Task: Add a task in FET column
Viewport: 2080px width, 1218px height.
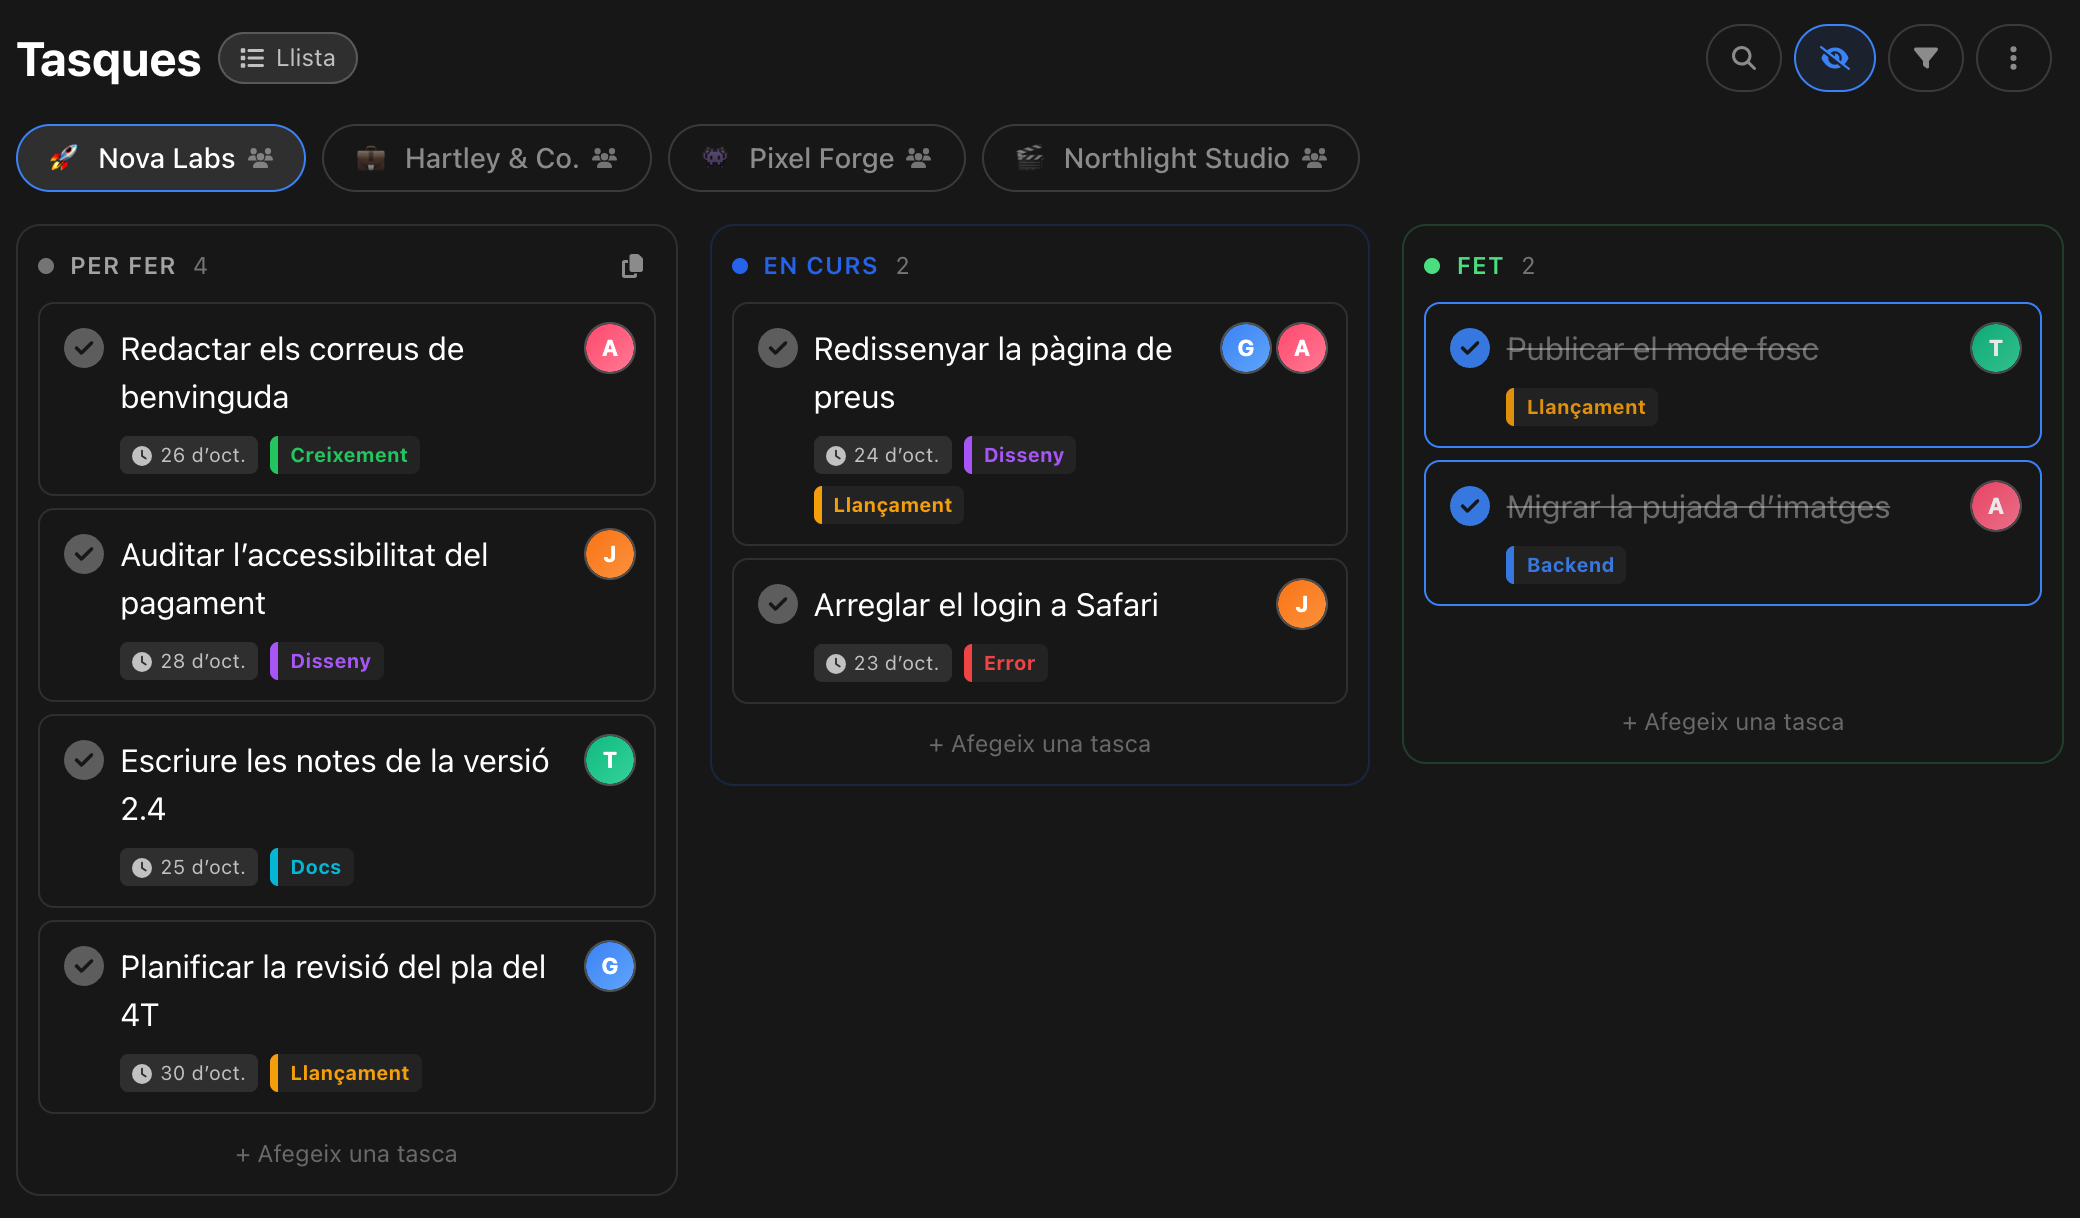Action: pyautogui.click(x=1733, y=722)
